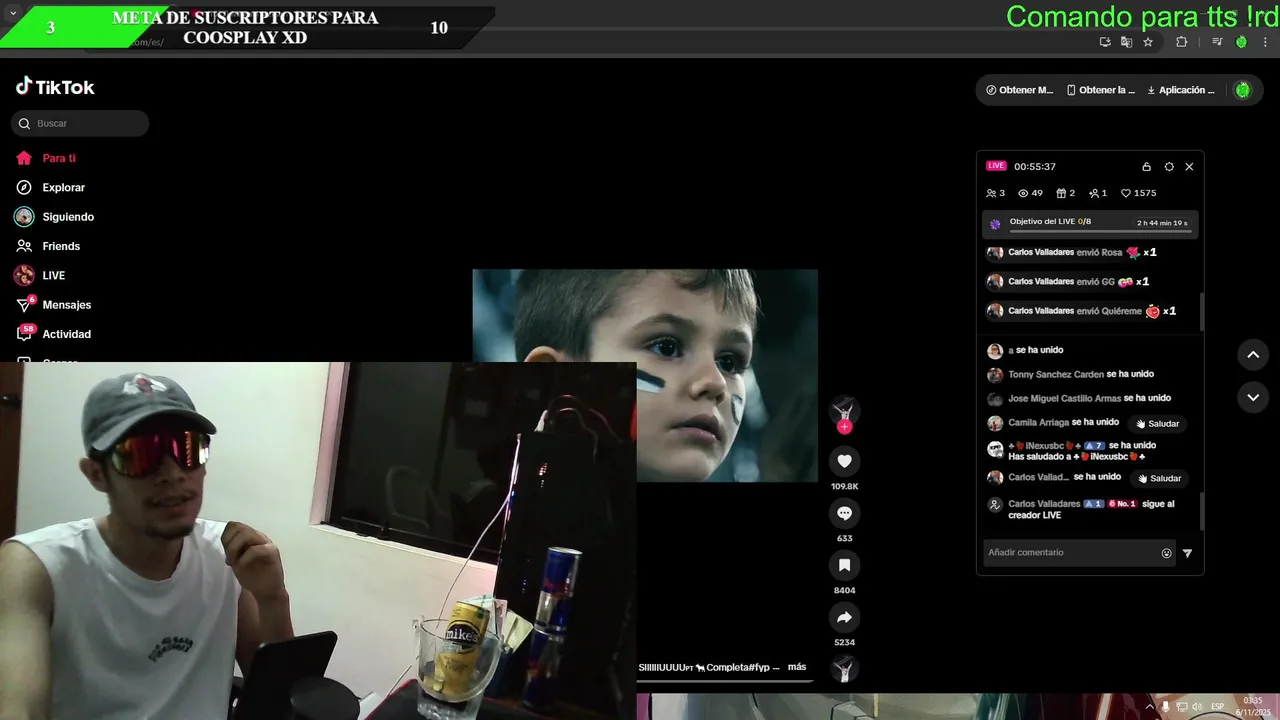
Task: Focus the Buscar search field
Action: (x=80, y=123)
